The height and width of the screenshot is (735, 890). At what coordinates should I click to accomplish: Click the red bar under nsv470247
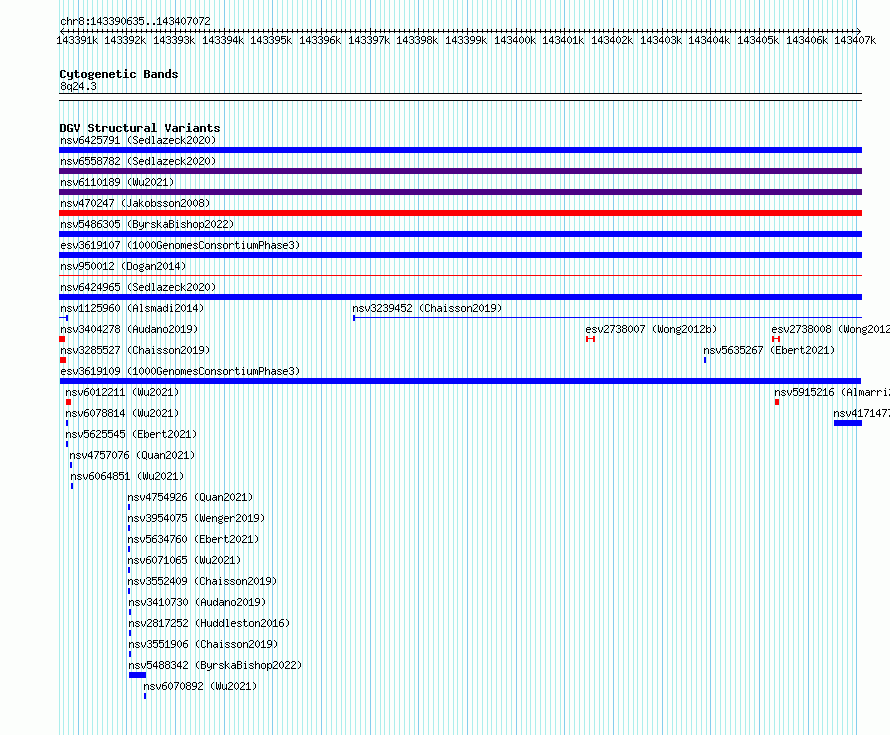[x=460, y=213]
